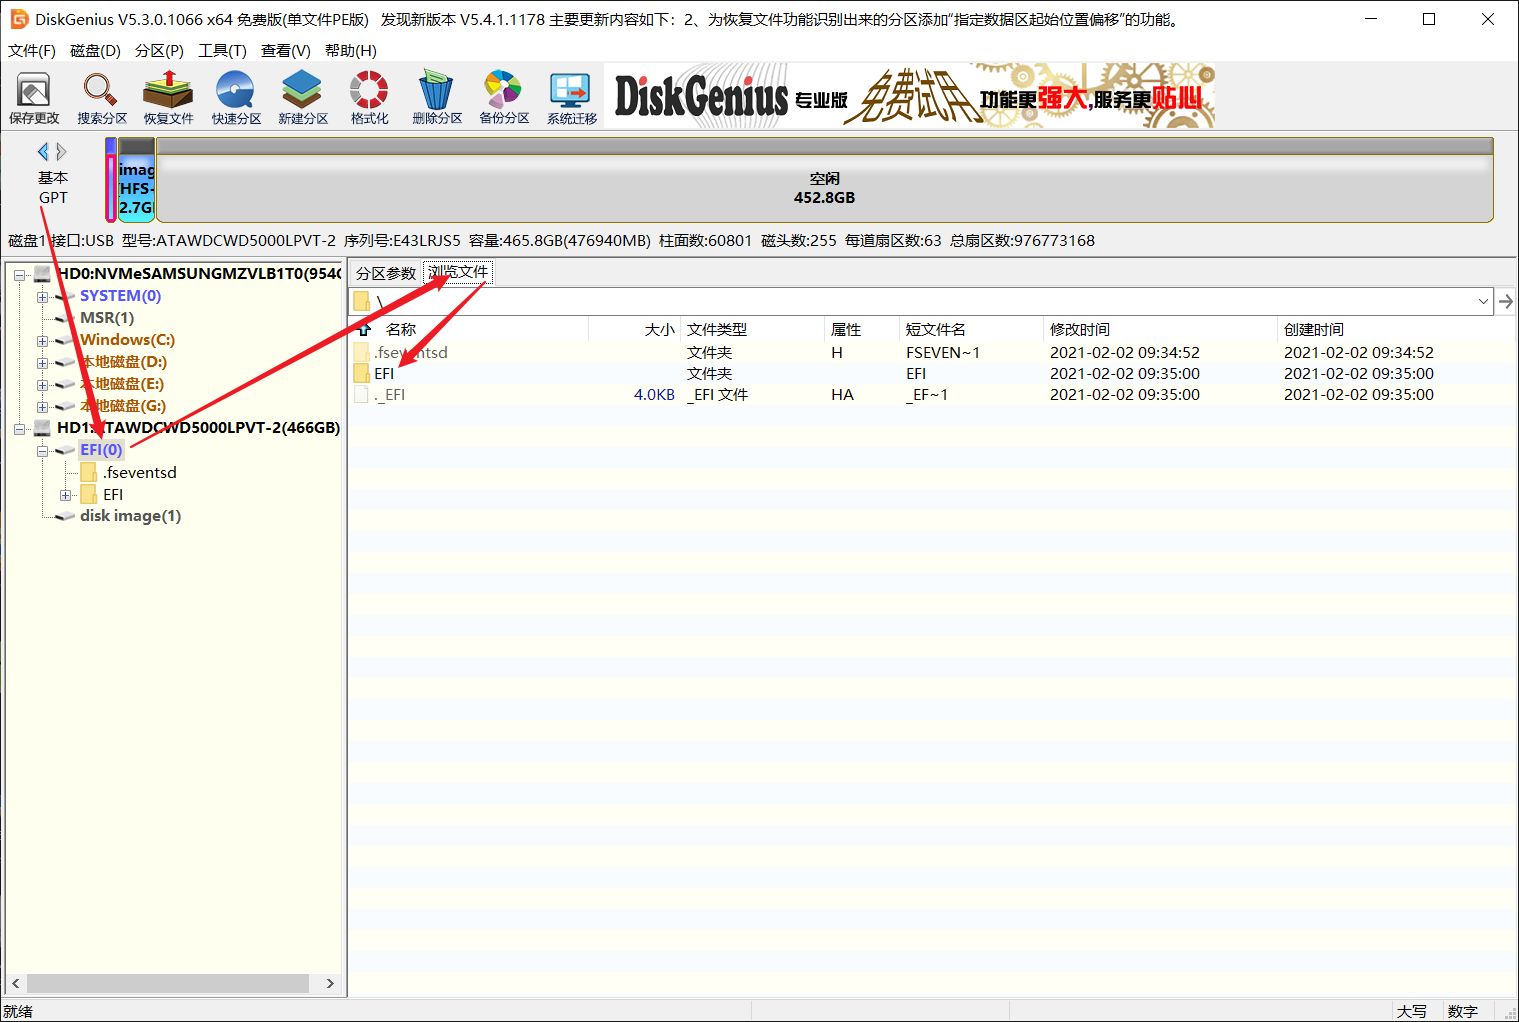Open System Migration (系统迁移) tool
Screen dimensions: 1519x1022
tap(572, 97)
